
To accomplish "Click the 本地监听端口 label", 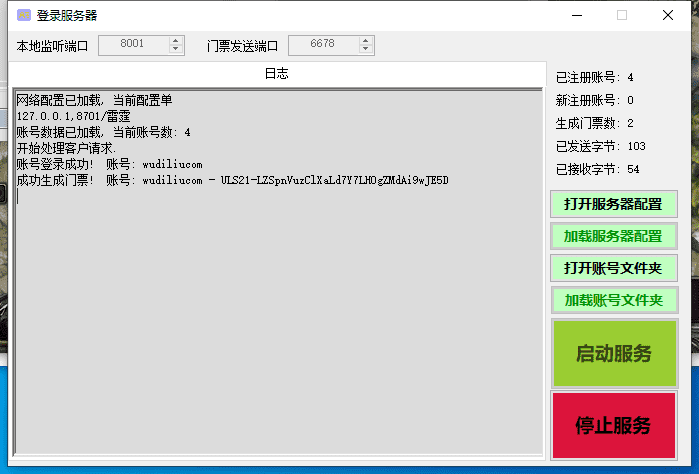I will [x=52, y=46].
